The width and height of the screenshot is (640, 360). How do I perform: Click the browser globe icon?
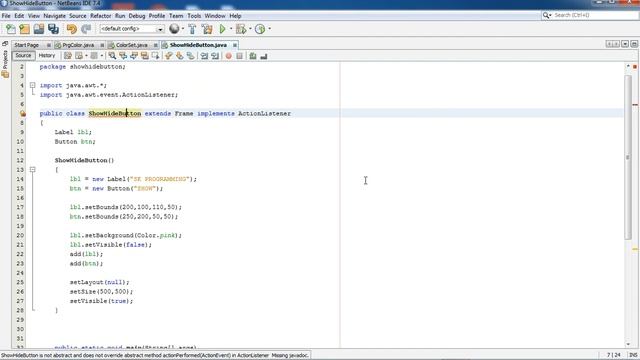coord(174,29)
